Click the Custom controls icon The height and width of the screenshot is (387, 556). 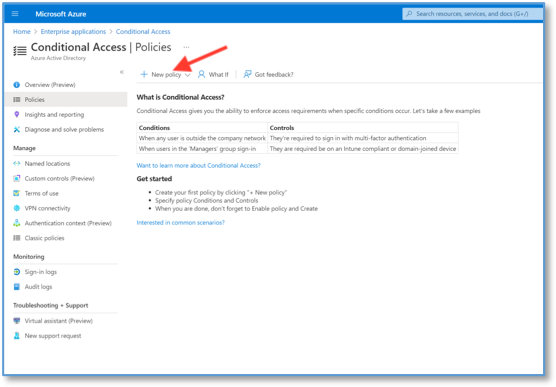pos(16,178)
